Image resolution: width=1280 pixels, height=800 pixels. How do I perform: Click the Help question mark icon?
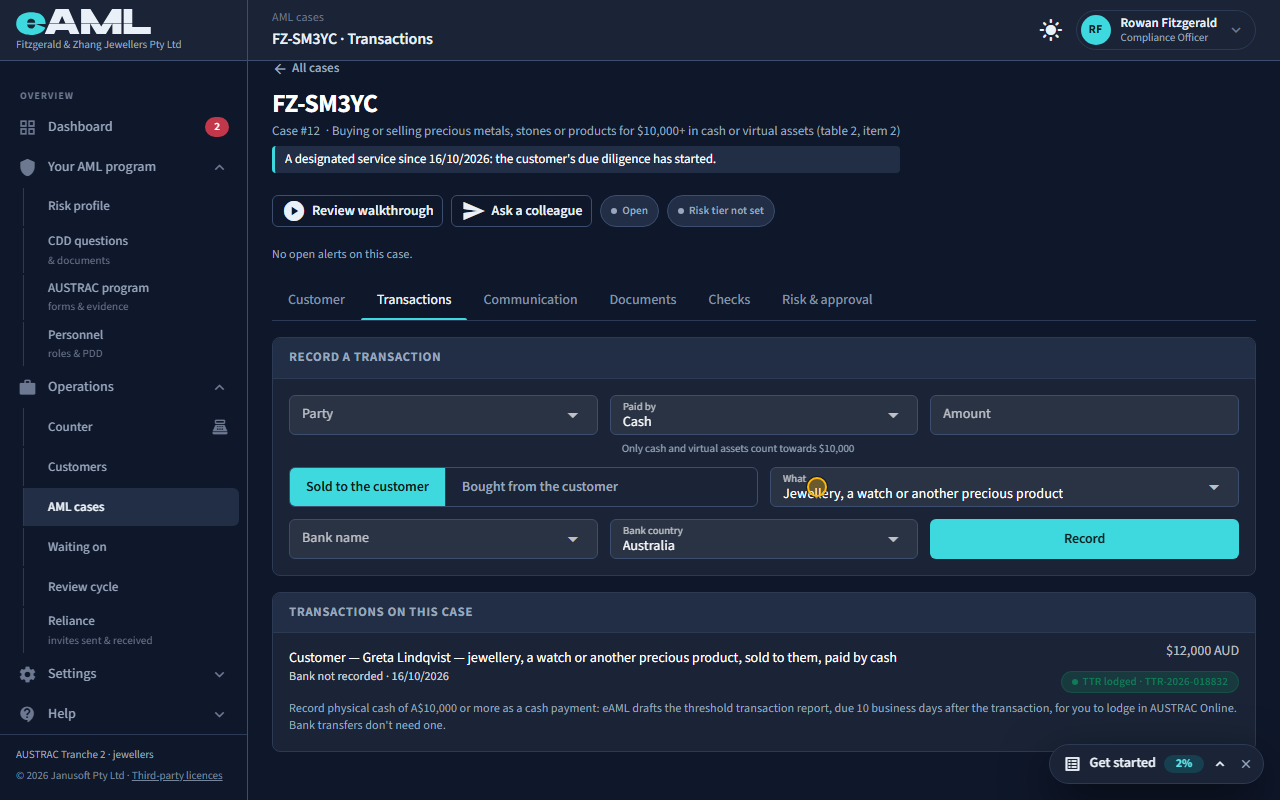click(x=28, y=714)
